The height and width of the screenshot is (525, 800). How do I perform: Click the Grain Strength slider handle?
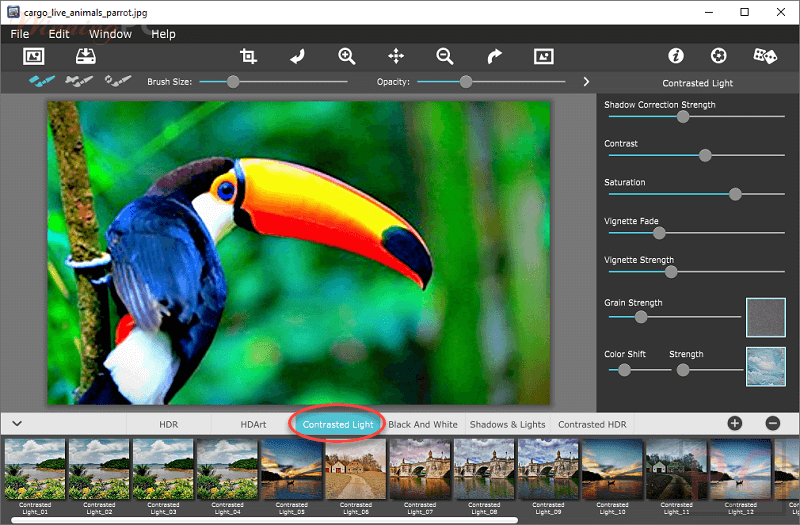pyautogui.click(x=641, y=317)
